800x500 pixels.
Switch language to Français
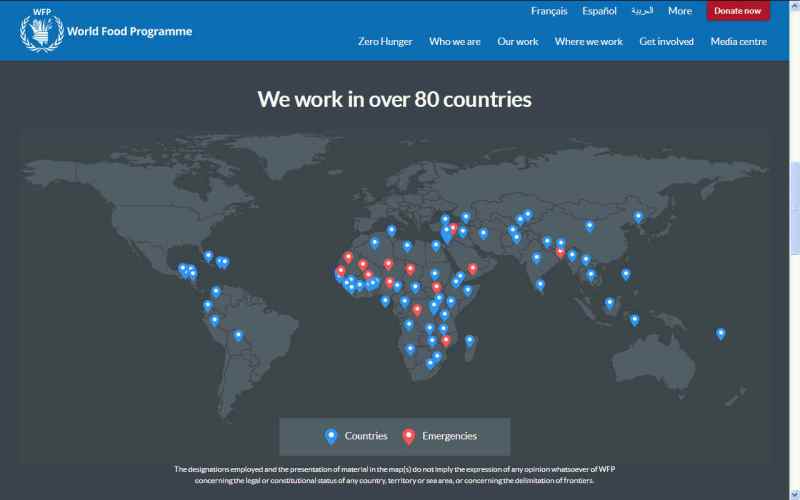click(x=549, y=11)
